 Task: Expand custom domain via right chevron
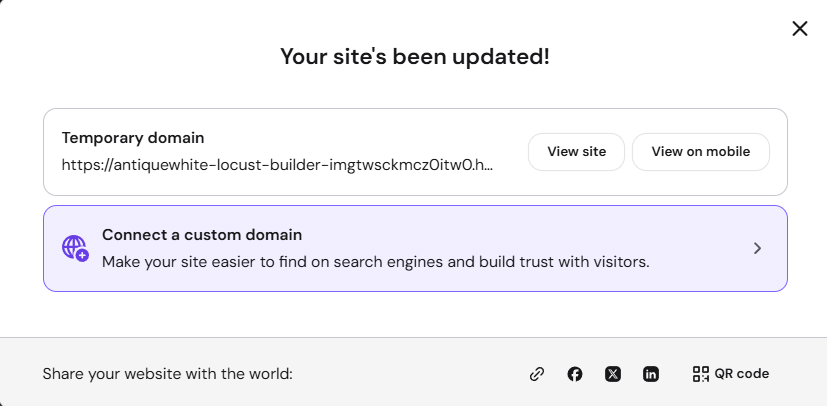pyautogui.click(x=757, y=248)
